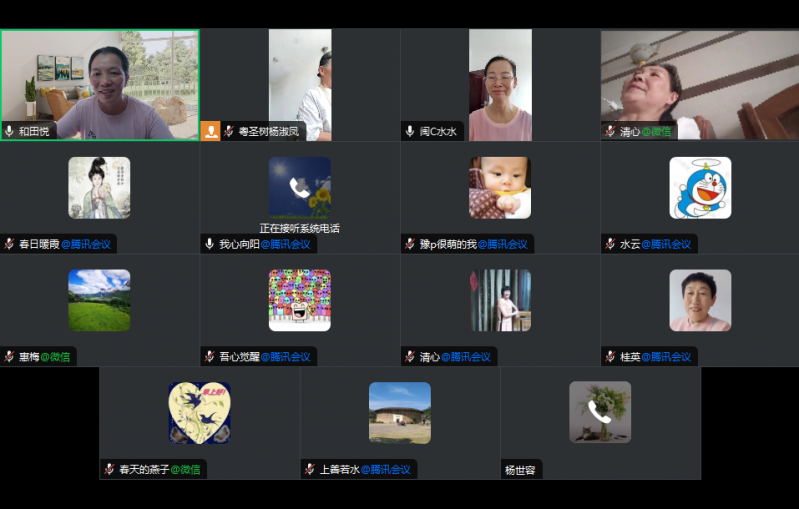
Task: Click the 吾心觉醒 name label
Action: [238, 357]
